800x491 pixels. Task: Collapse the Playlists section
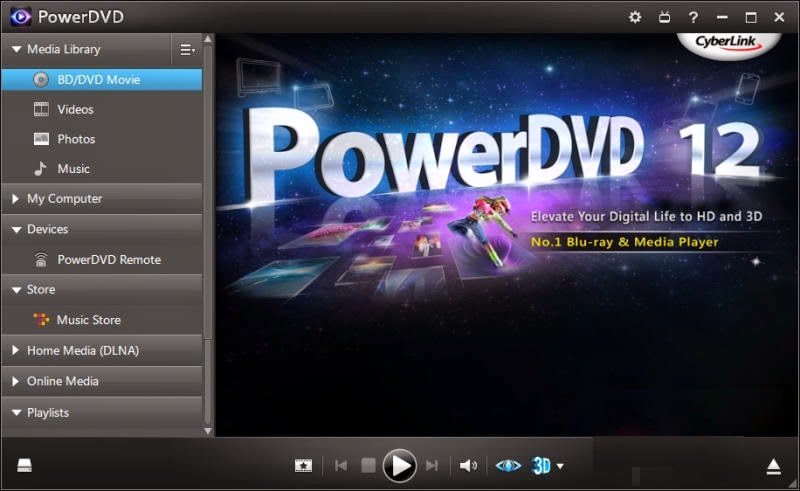16,412
